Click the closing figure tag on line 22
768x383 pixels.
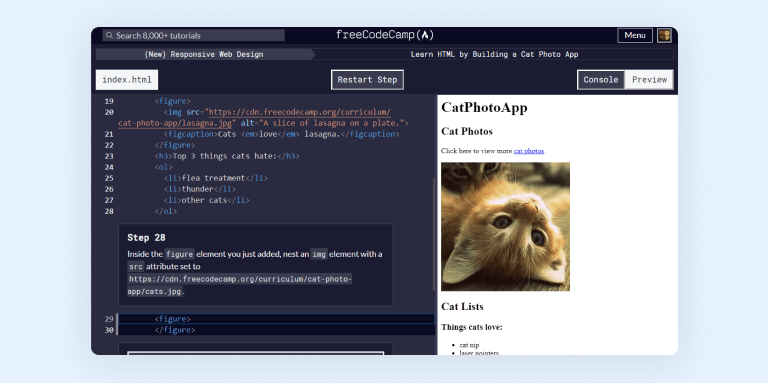click(175, 145)
